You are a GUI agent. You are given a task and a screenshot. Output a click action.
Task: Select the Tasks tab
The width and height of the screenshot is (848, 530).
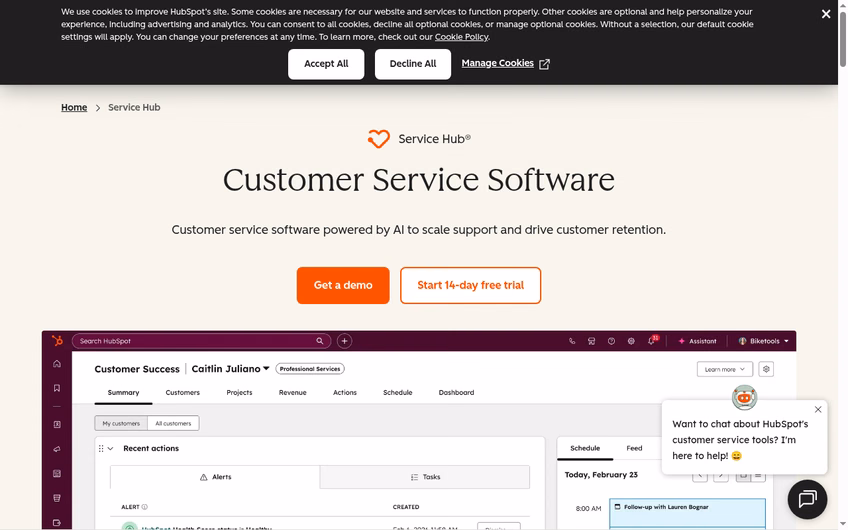(x=425, y=477)
